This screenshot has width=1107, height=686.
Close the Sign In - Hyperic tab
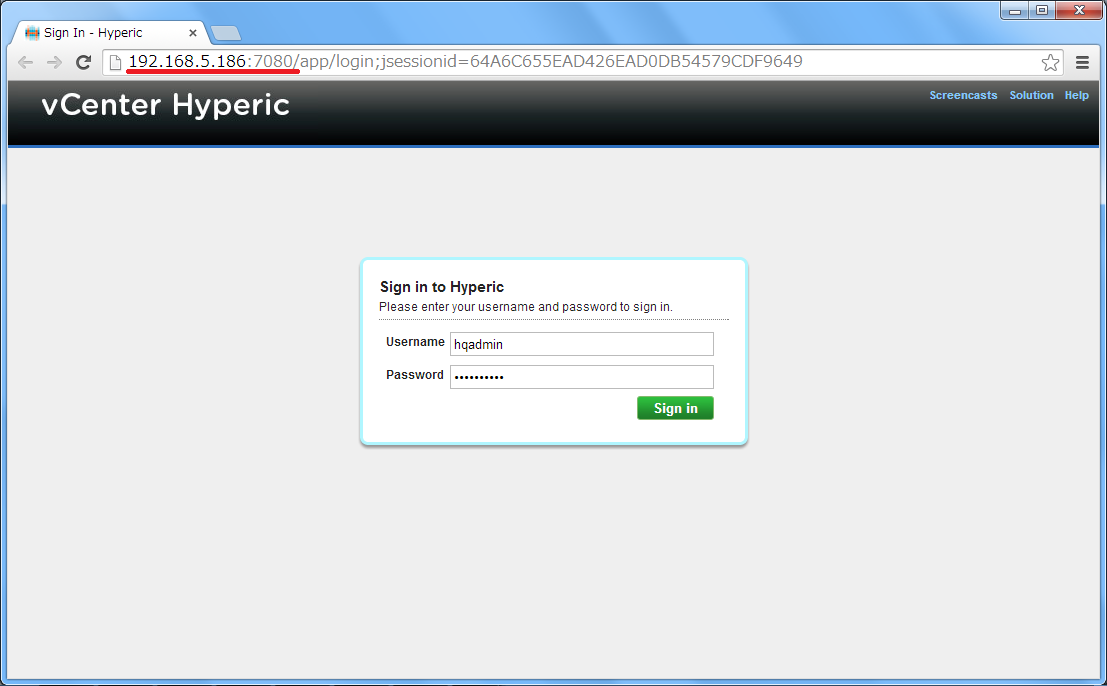(x=193, y=33)
